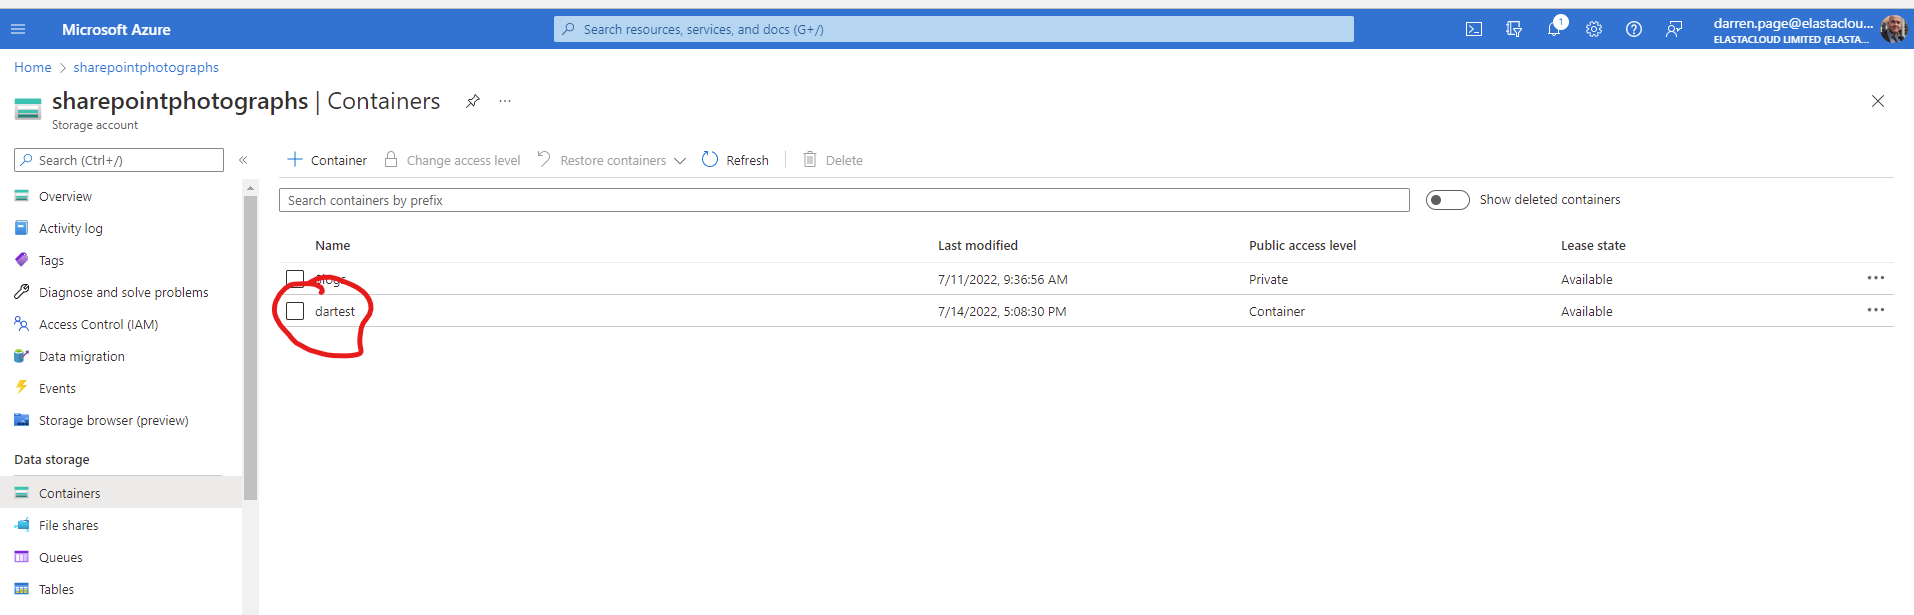Open Tags in the left menu
The image size is (1914, 615).
pyautogui.click(x=51, y=261)
